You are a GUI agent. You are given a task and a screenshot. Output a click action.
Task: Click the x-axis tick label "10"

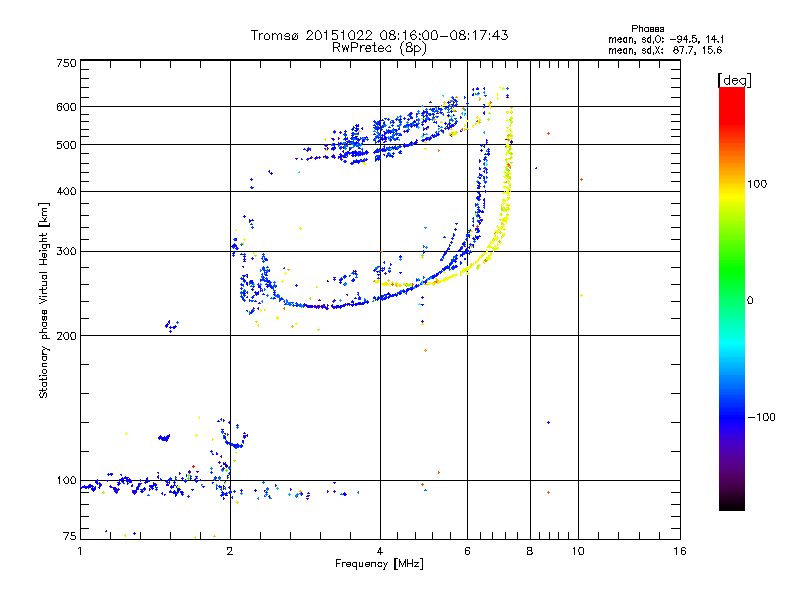(578, 551)
